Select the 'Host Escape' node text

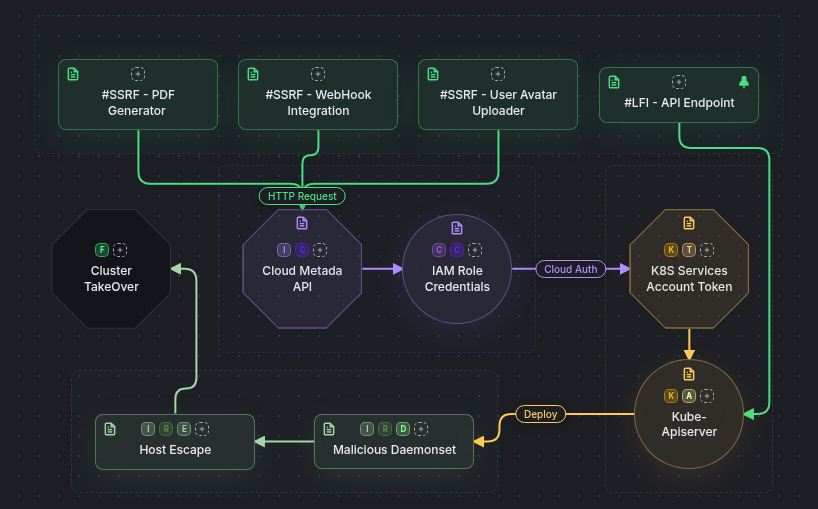[175, 450]
